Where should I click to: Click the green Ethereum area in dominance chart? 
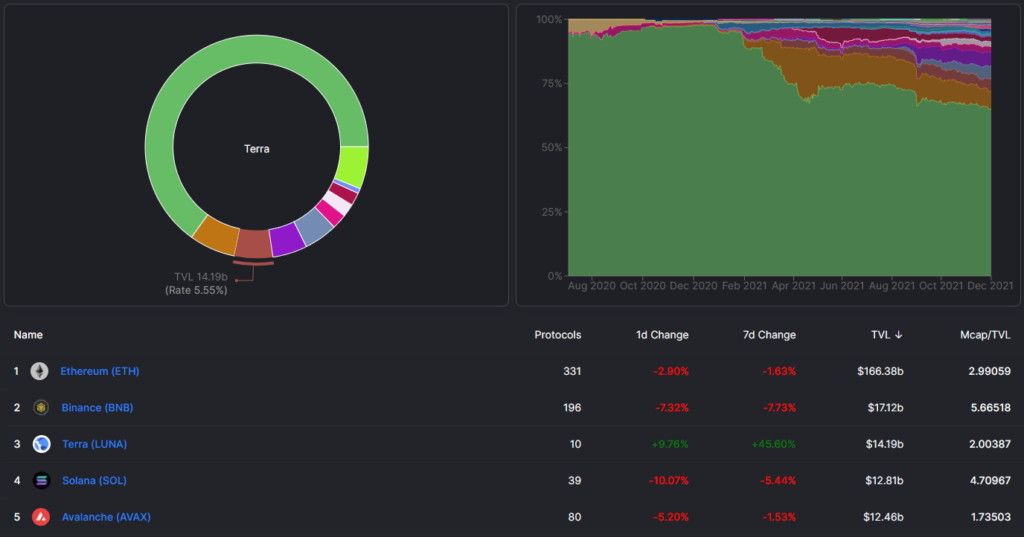[700, 180]
